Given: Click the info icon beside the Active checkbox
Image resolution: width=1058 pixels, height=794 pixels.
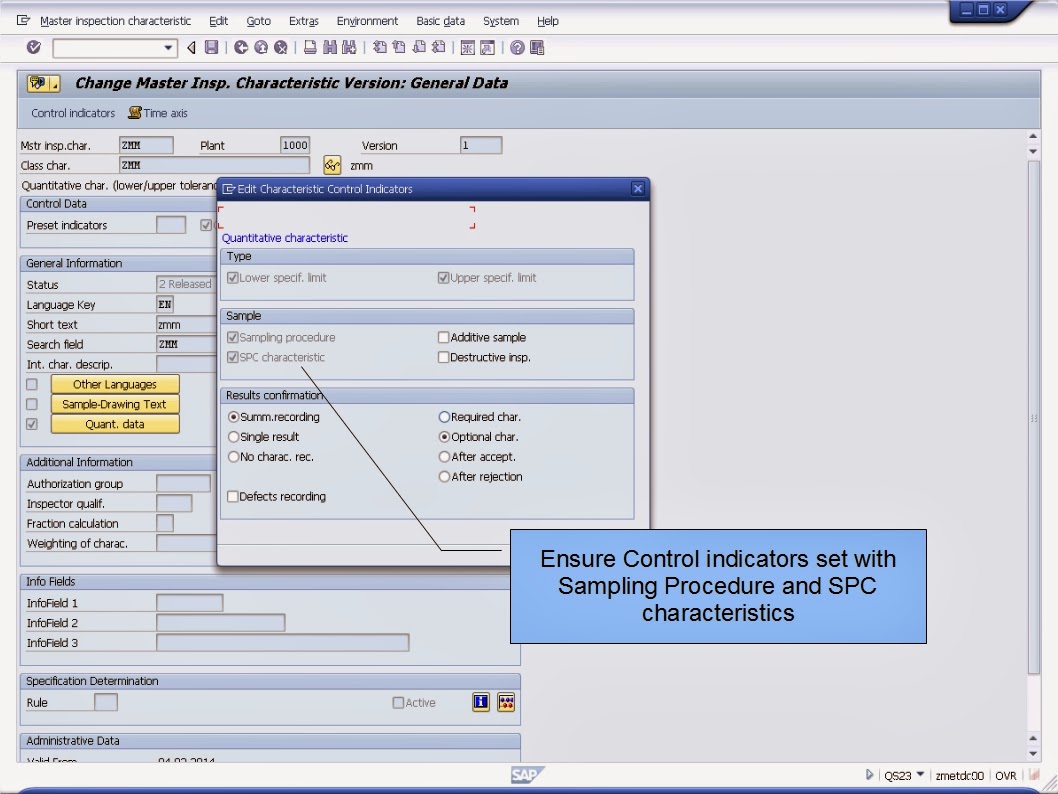Looking at the screenshot, I should [481, 702].
